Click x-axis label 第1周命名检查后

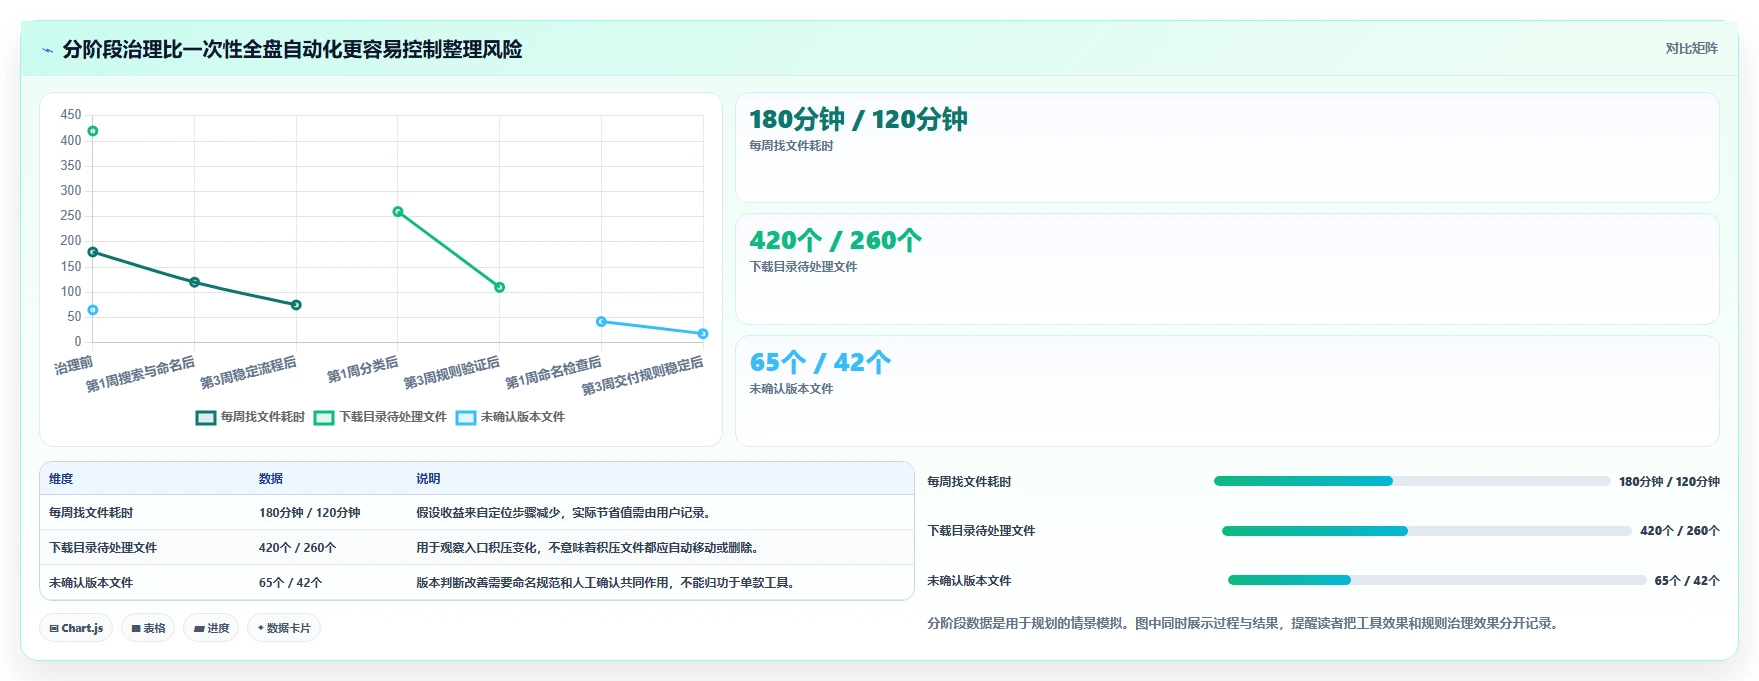pyautogui.click(x=553, y=372)
